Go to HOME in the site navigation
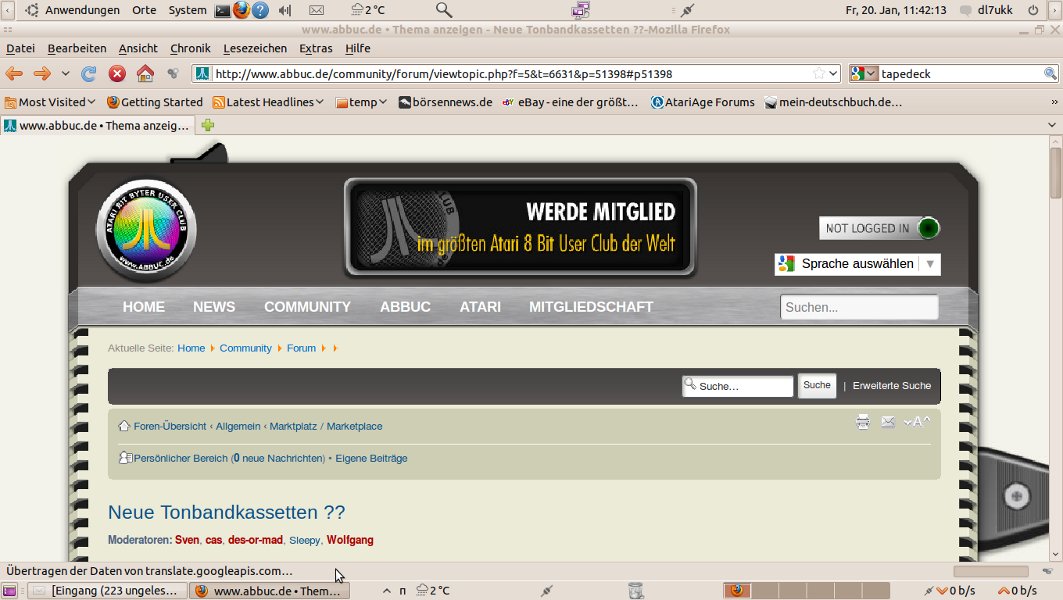The height and width of the screenshot is (600, 1063). [x=144, y=307]
